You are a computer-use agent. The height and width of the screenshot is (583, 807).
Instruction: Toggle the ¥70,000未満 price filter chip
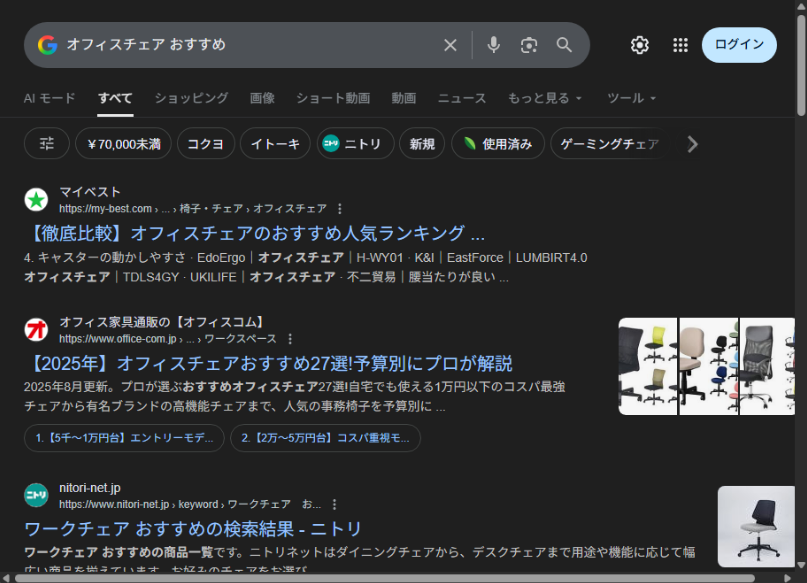click(x=124, y=144)
